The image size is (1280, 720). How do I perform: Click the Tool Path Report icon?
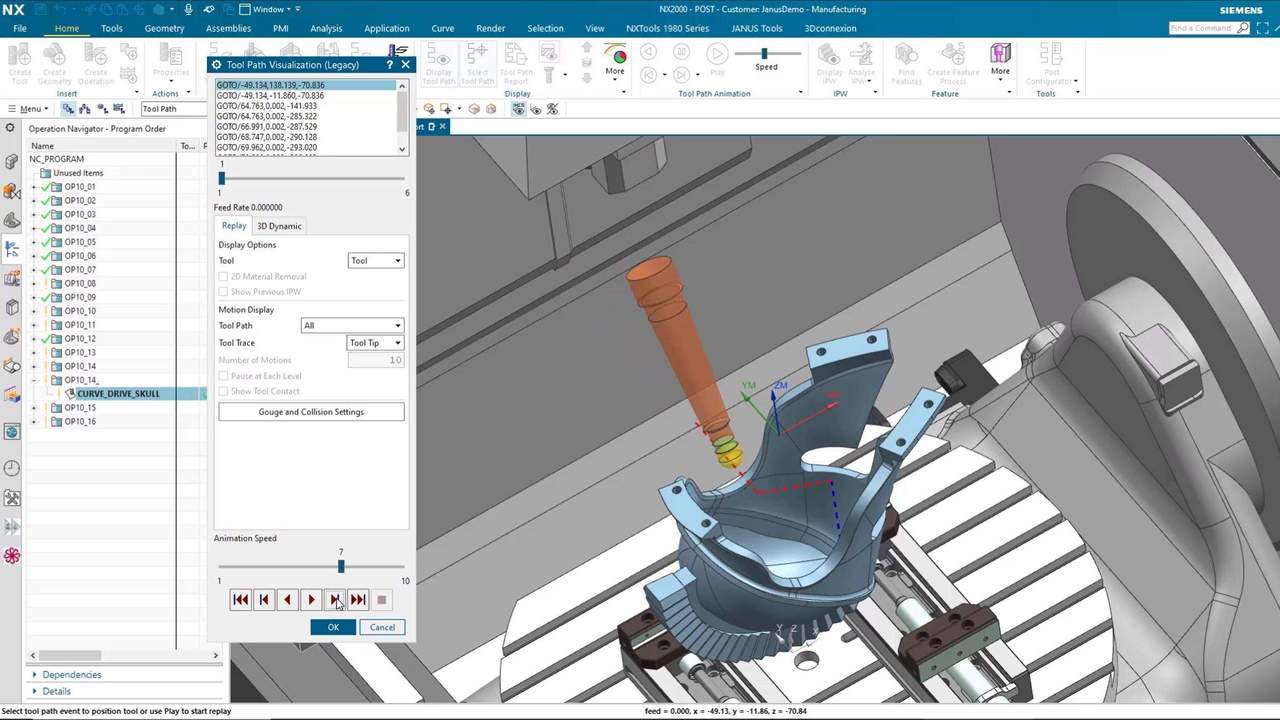coord(516,62)
